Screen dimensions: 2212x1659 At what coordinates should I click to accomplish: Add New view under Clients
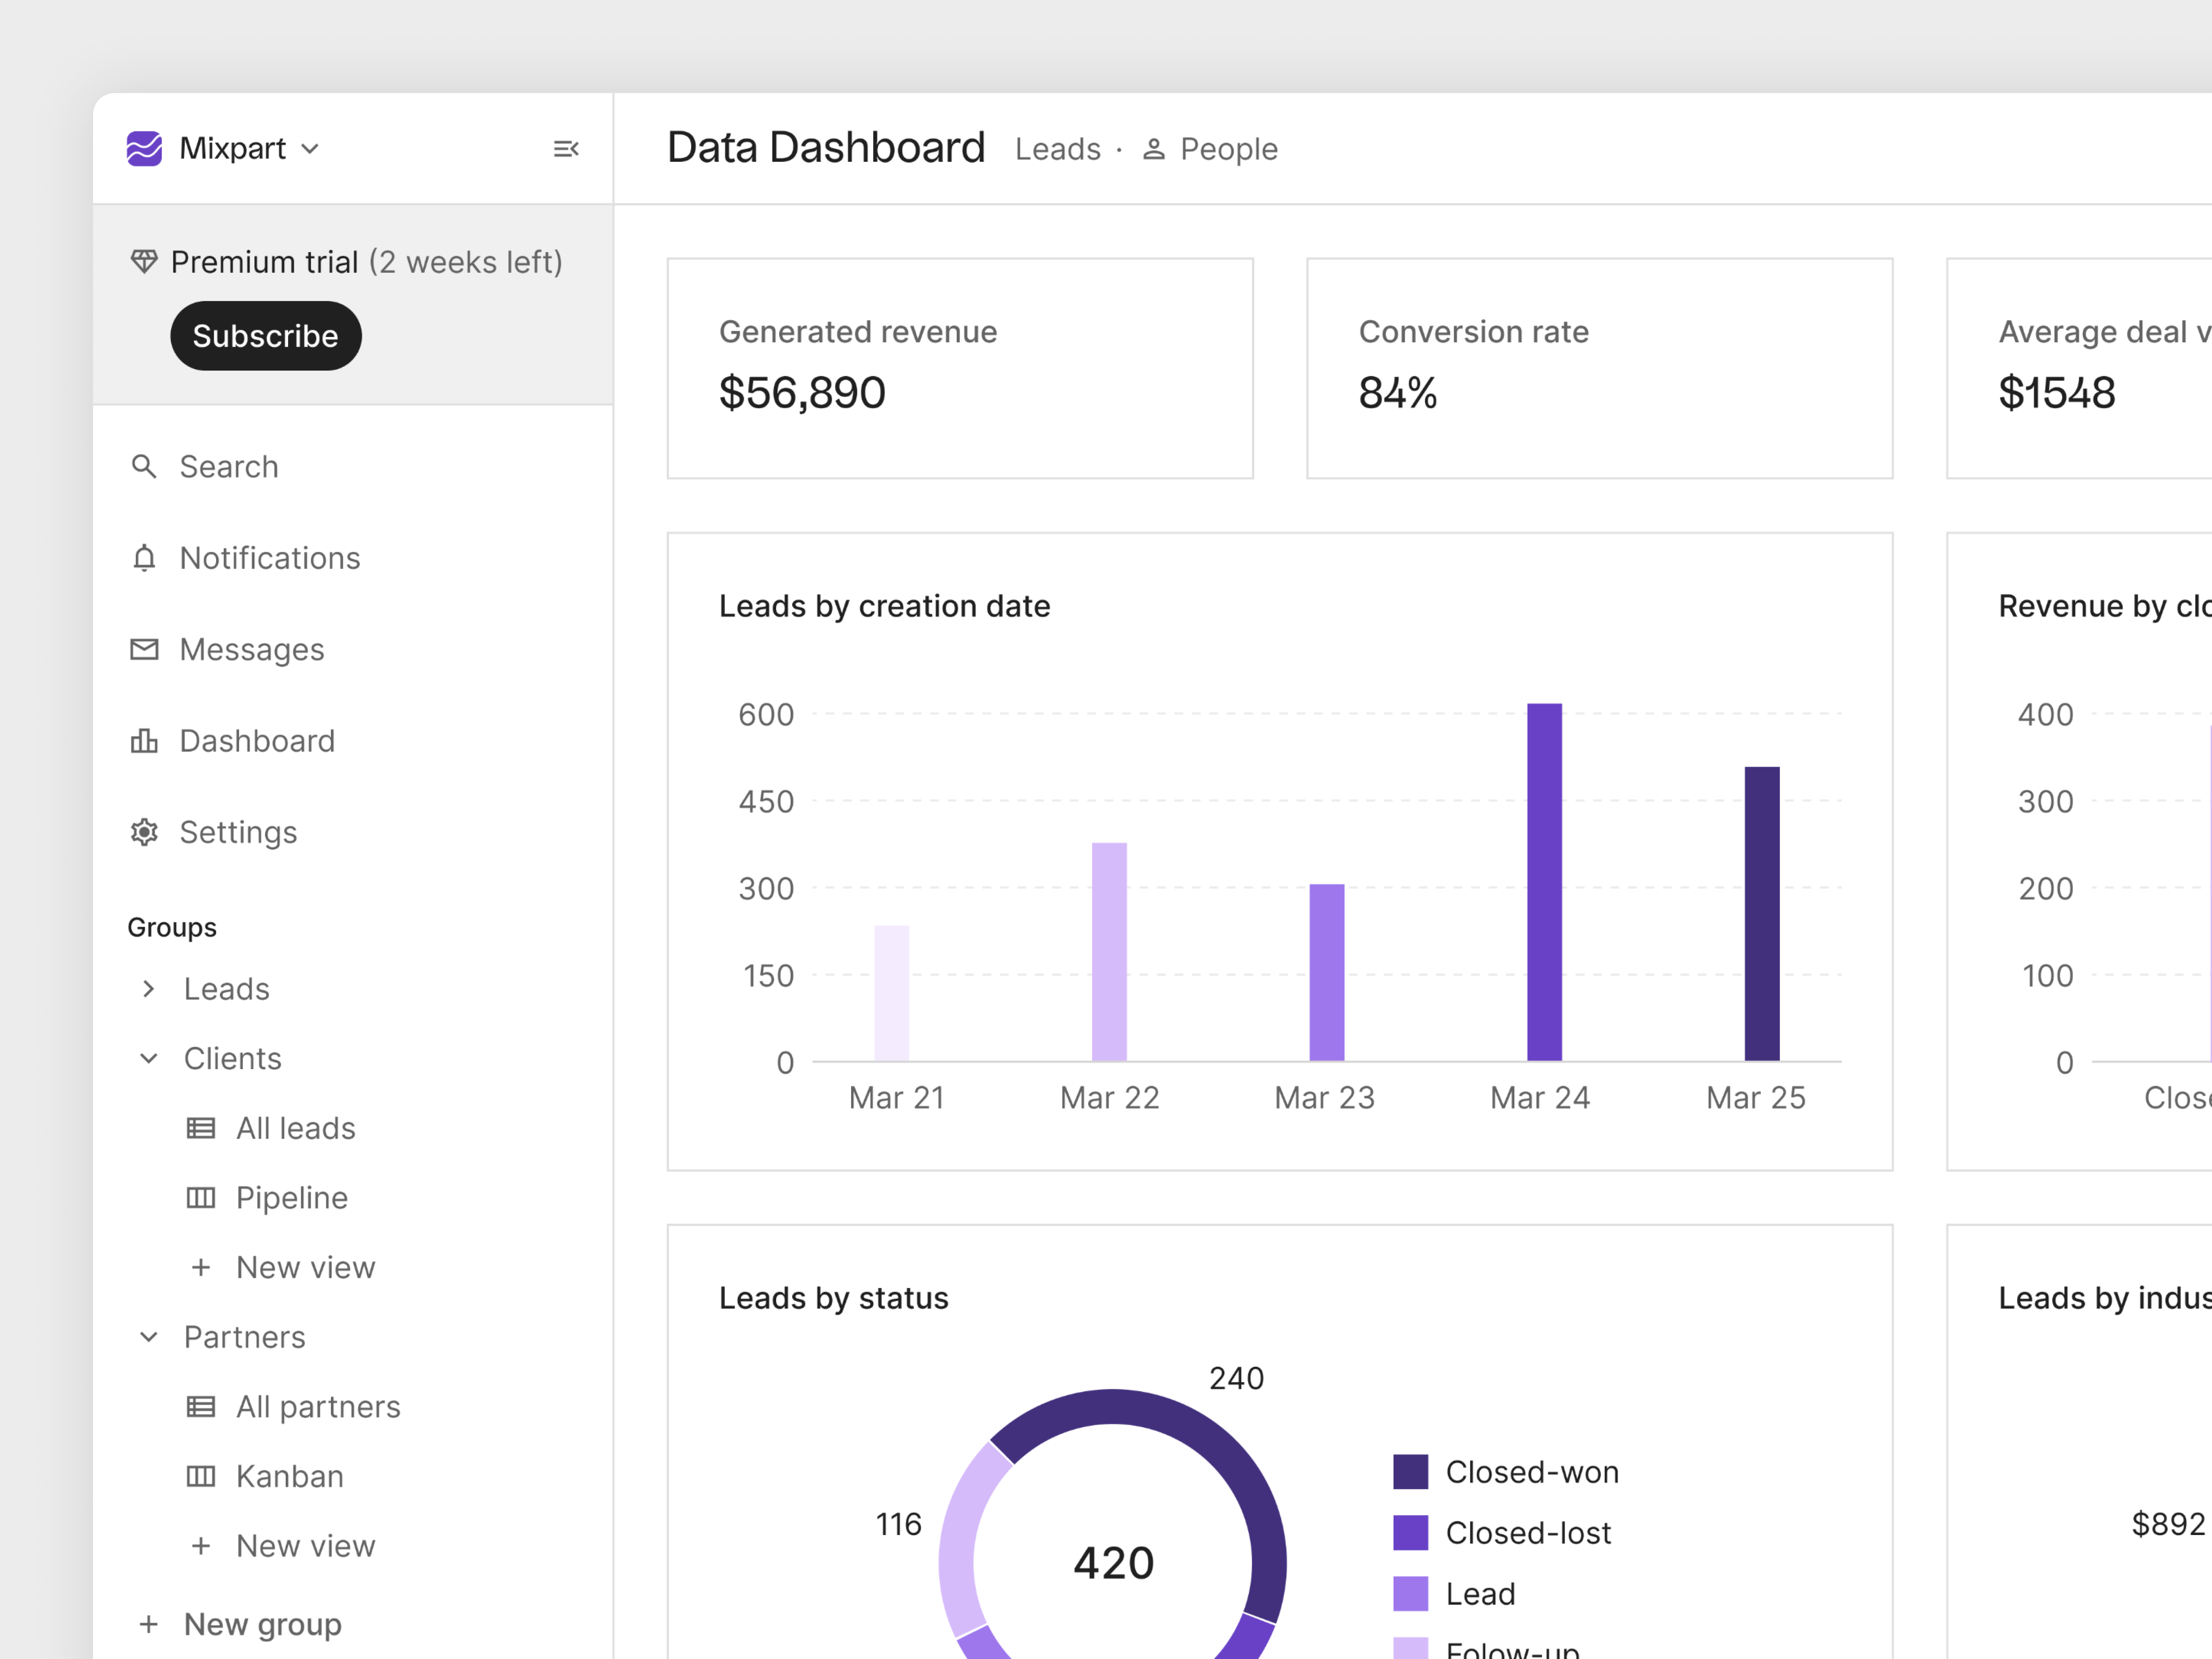(305, 1268)
